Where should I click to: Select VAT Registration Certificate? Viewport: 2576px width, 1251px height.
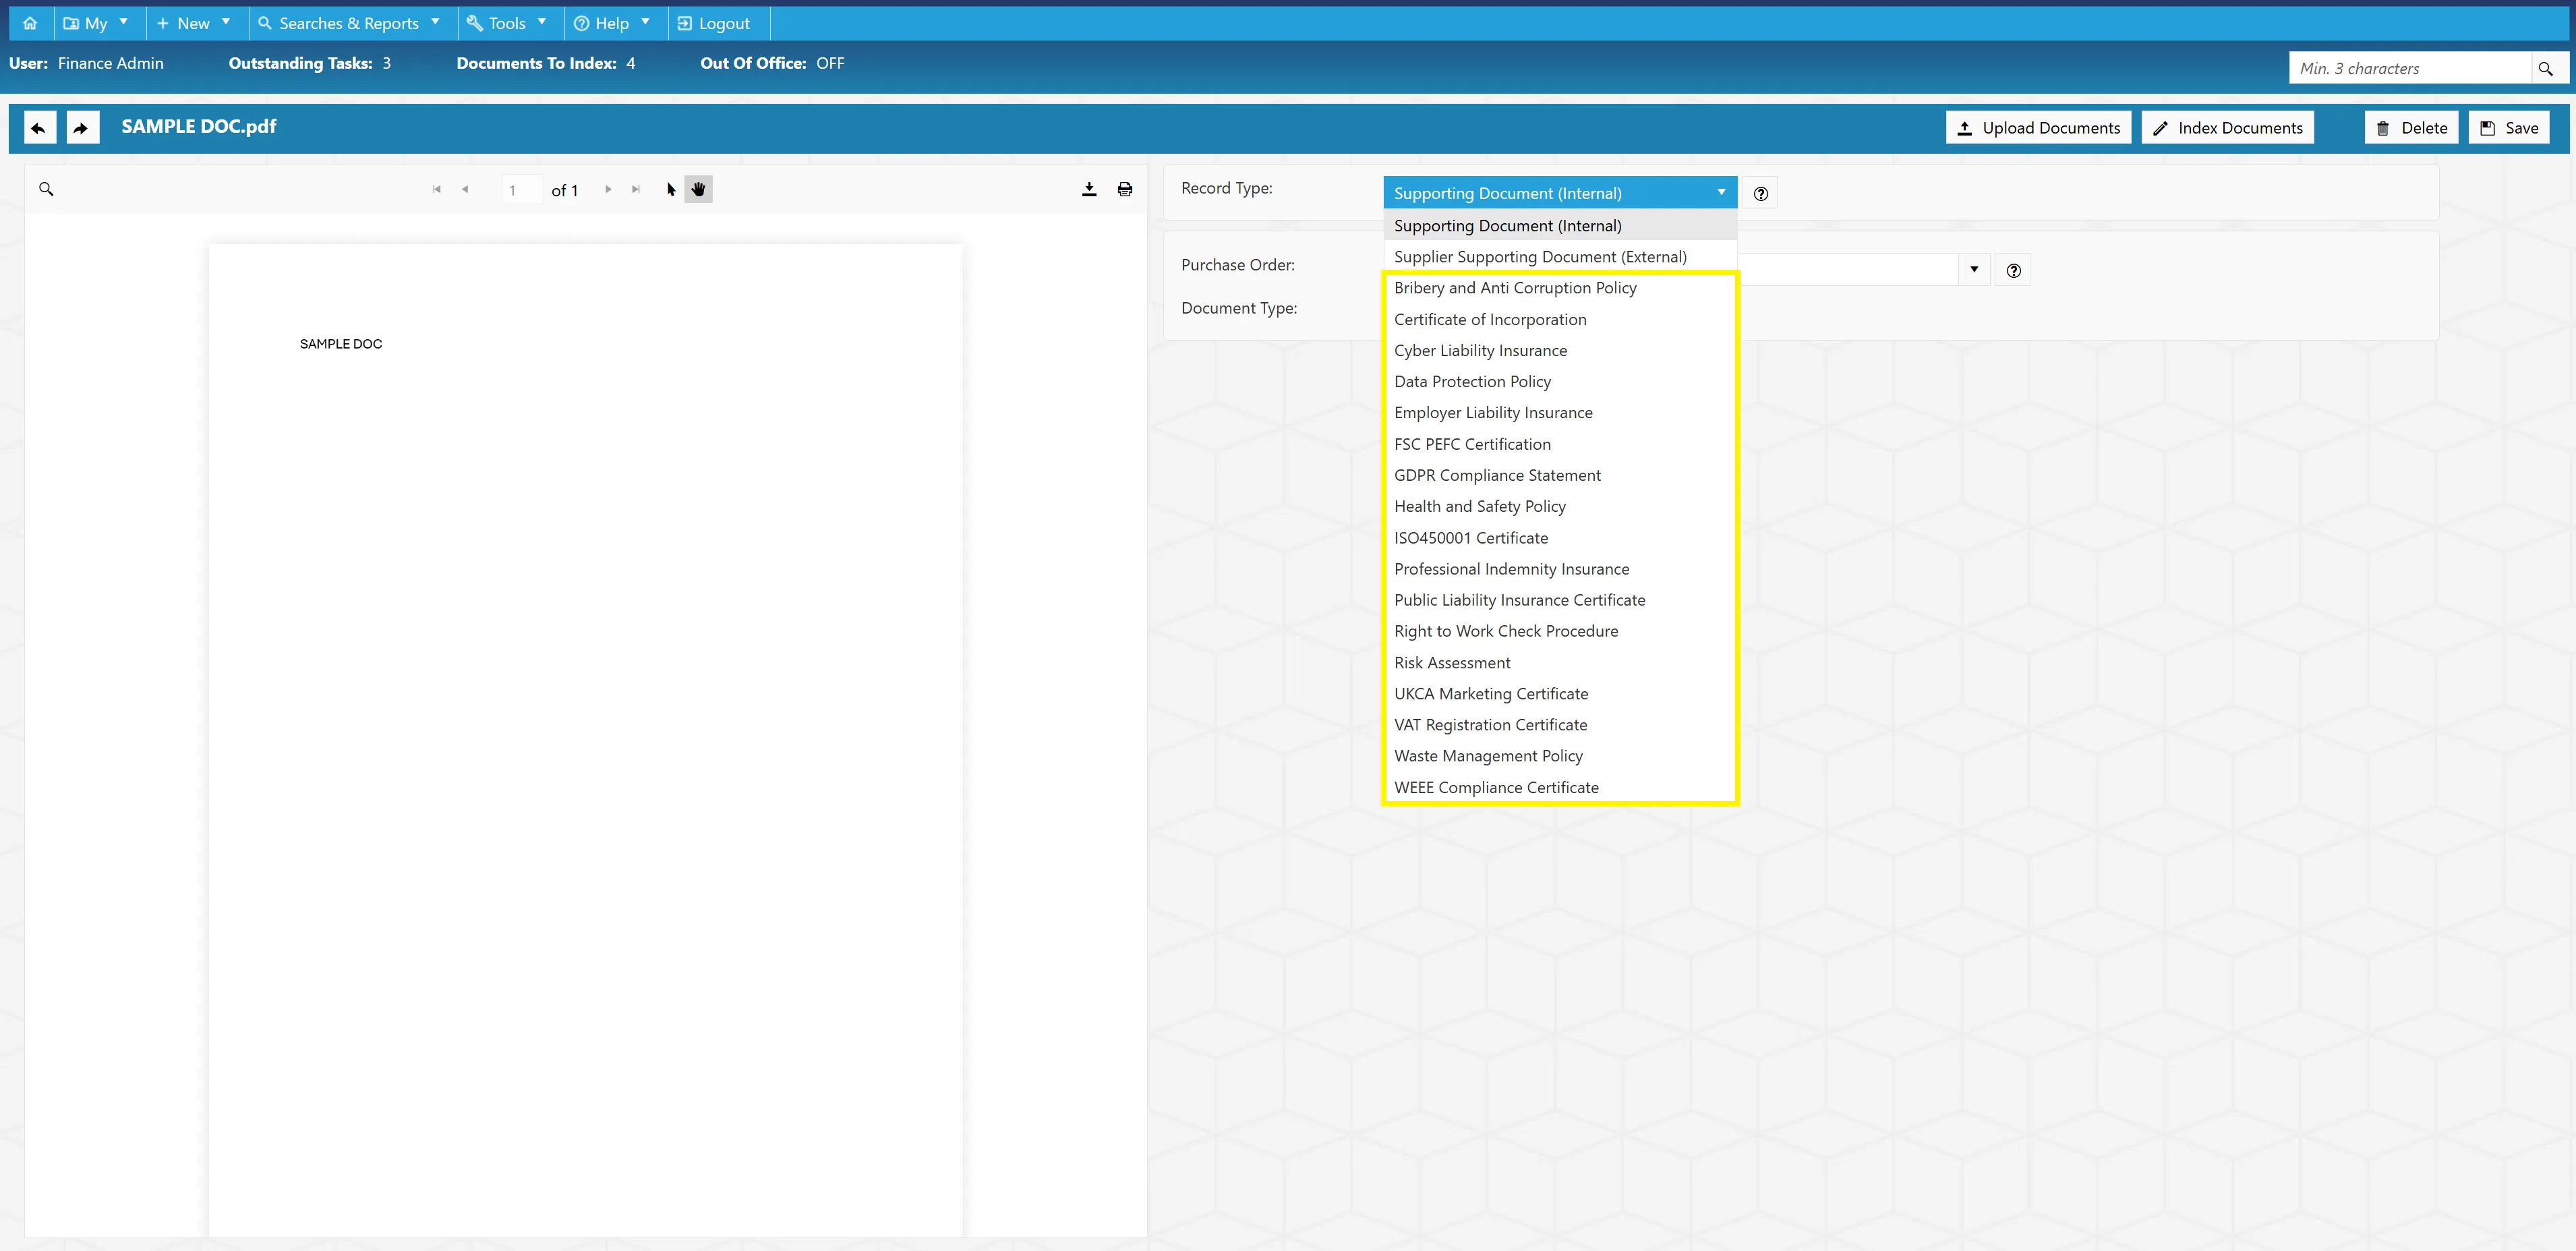(1560, 725)
